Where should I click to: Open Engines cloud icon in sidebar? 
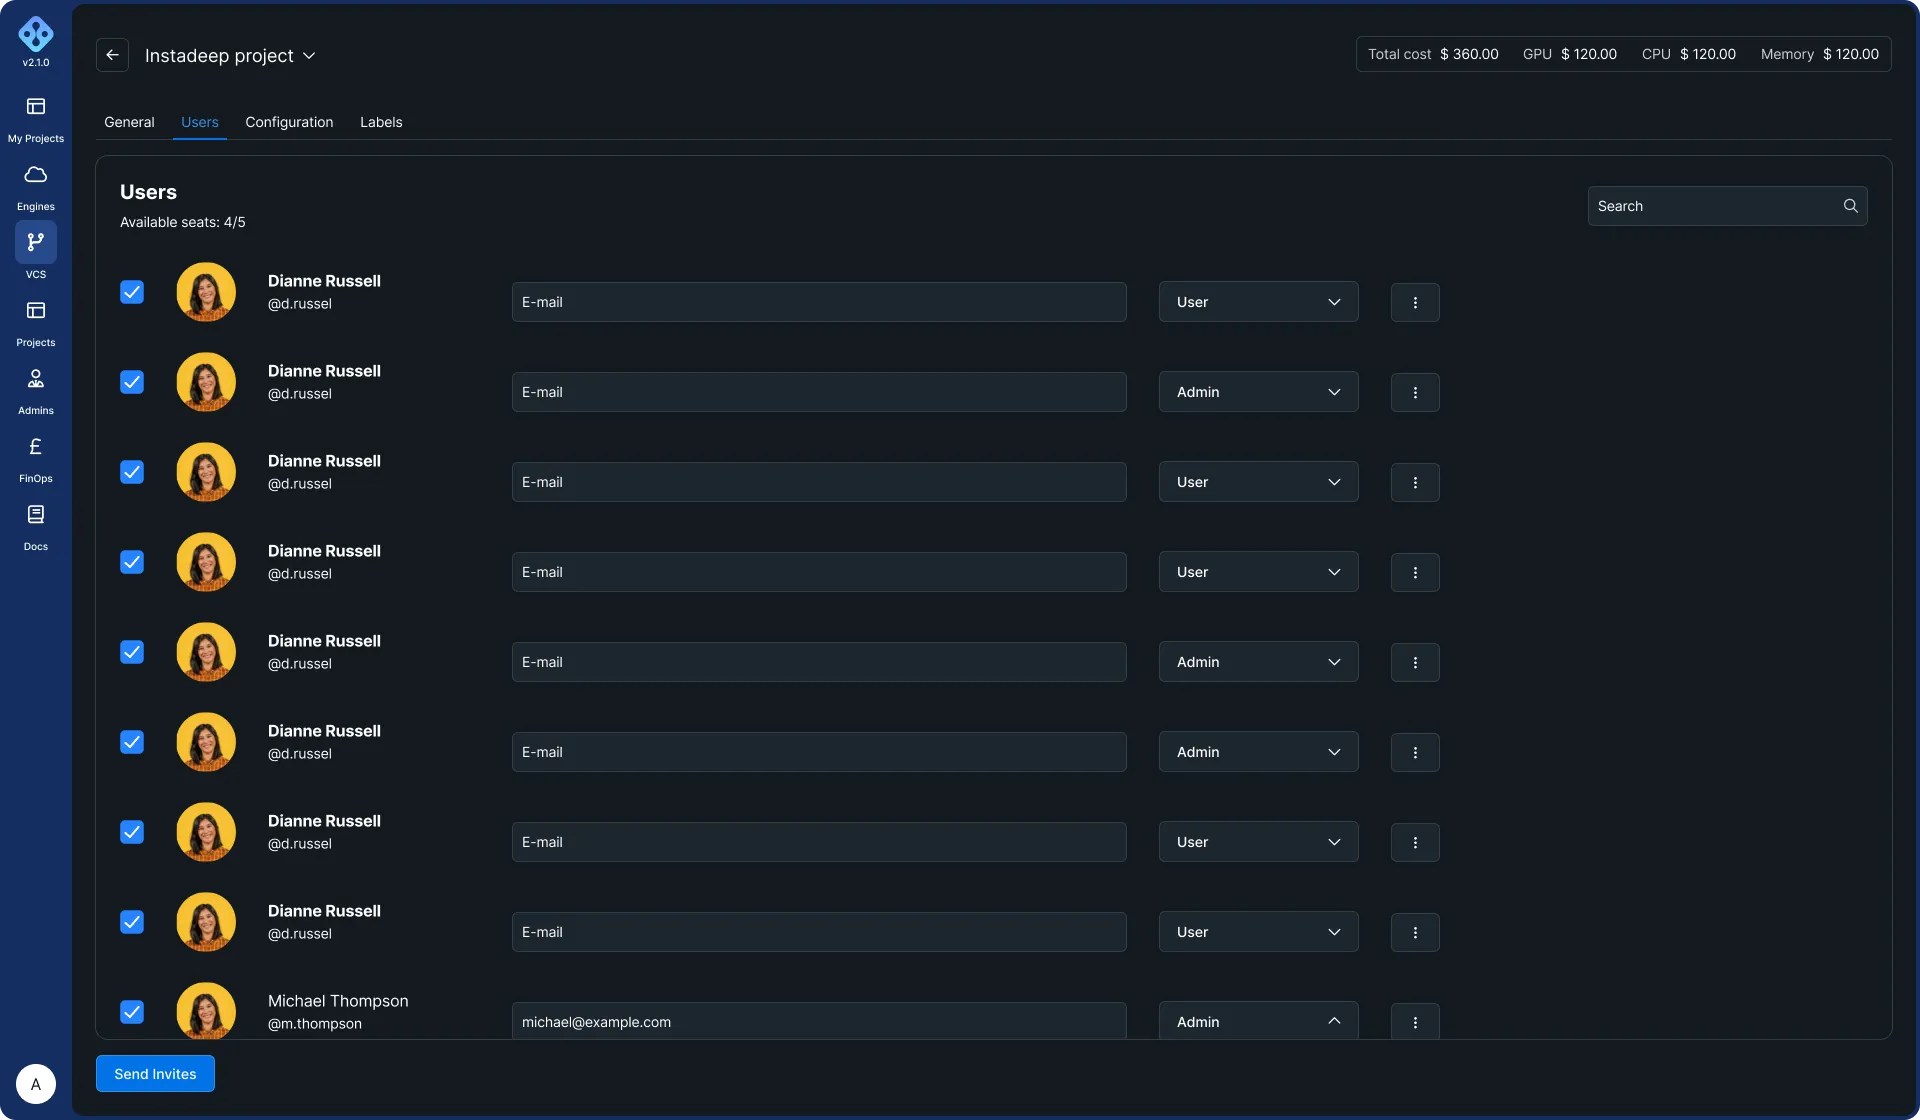(36, 175)
